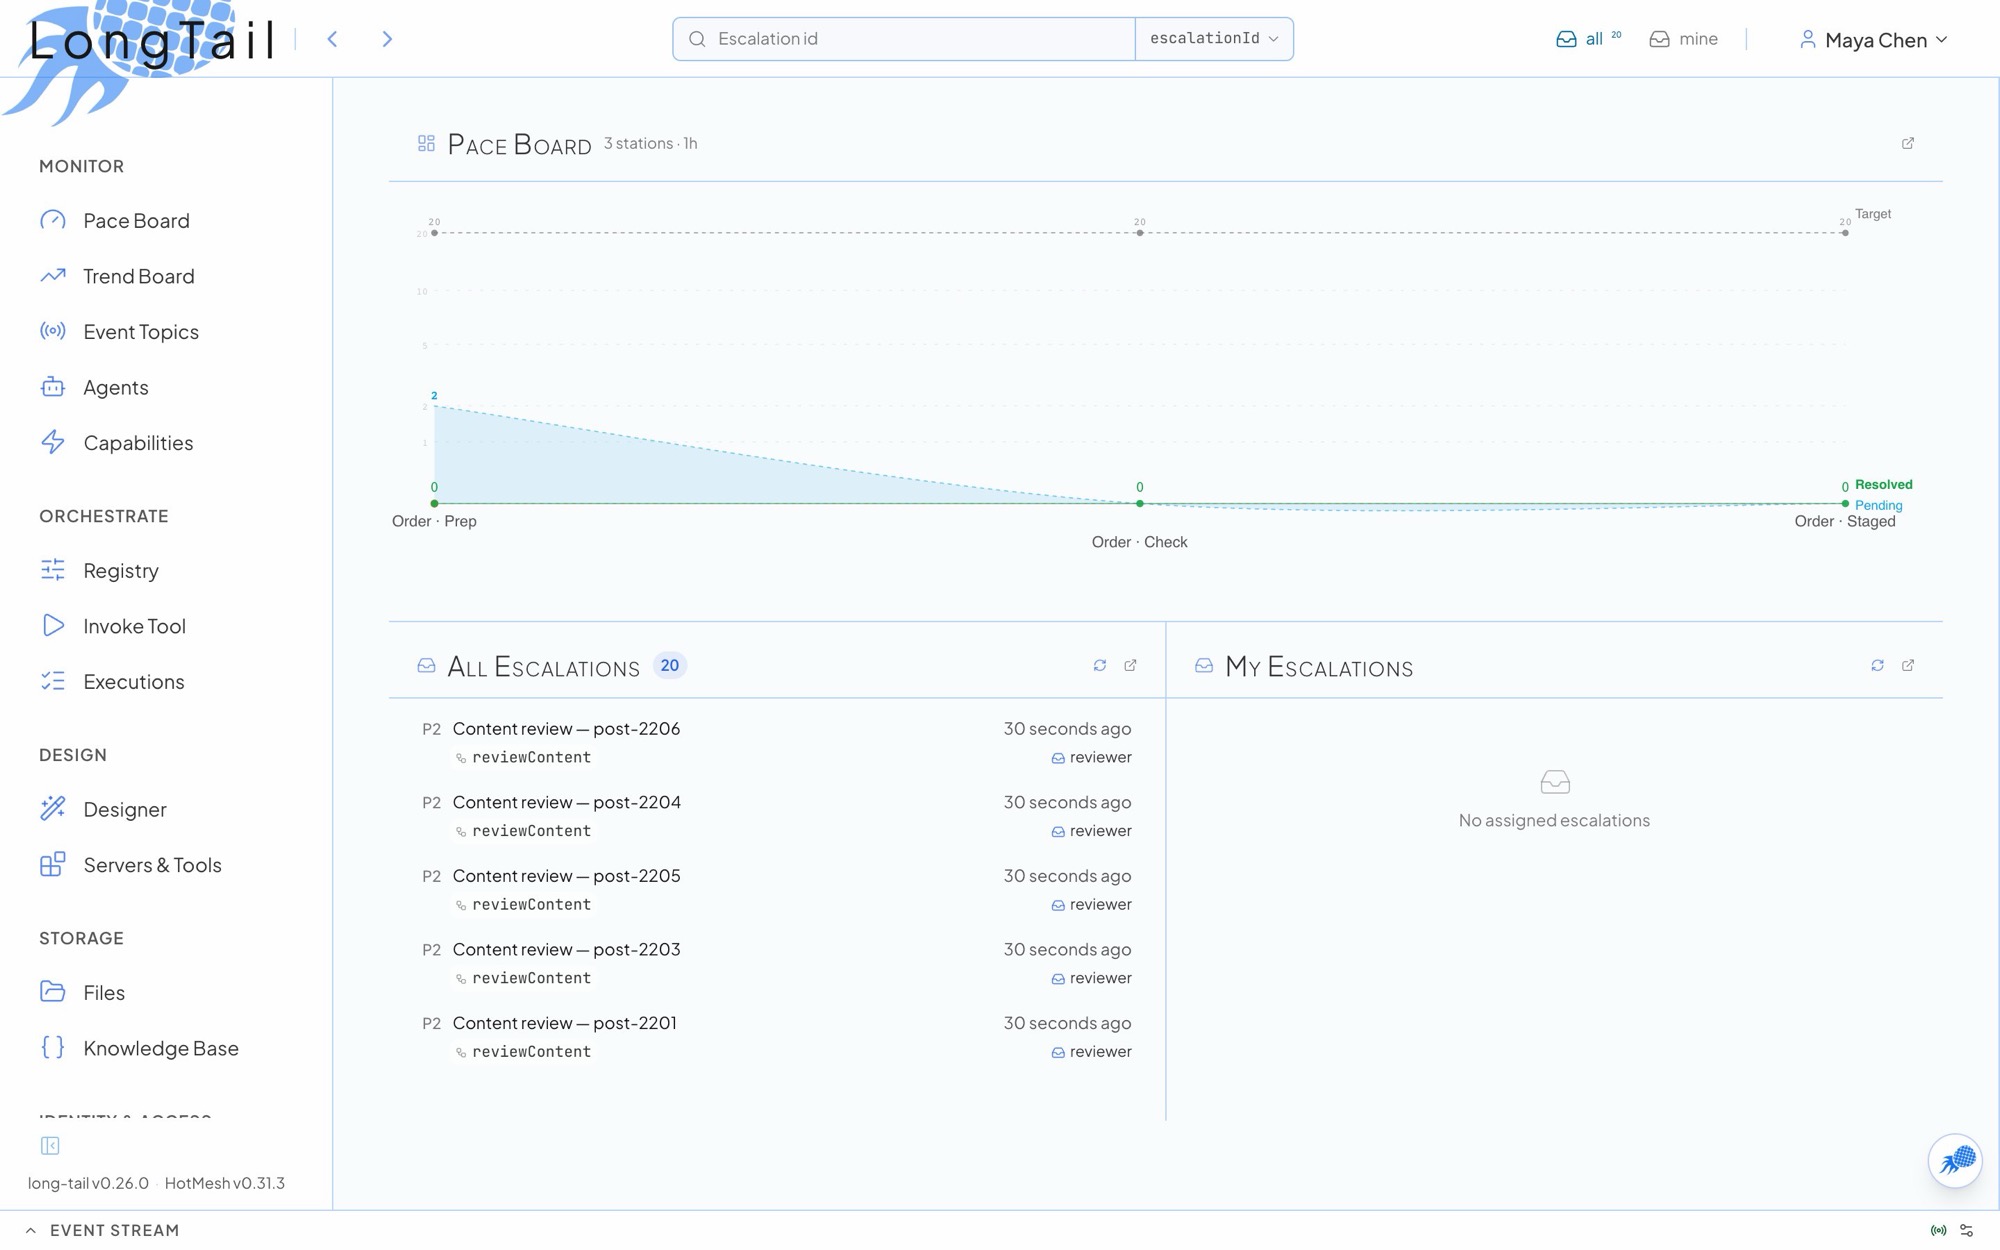Toggle Event Stream live broadcast icon
The image size is (2000, 1250).
tap(1938, 1230)
